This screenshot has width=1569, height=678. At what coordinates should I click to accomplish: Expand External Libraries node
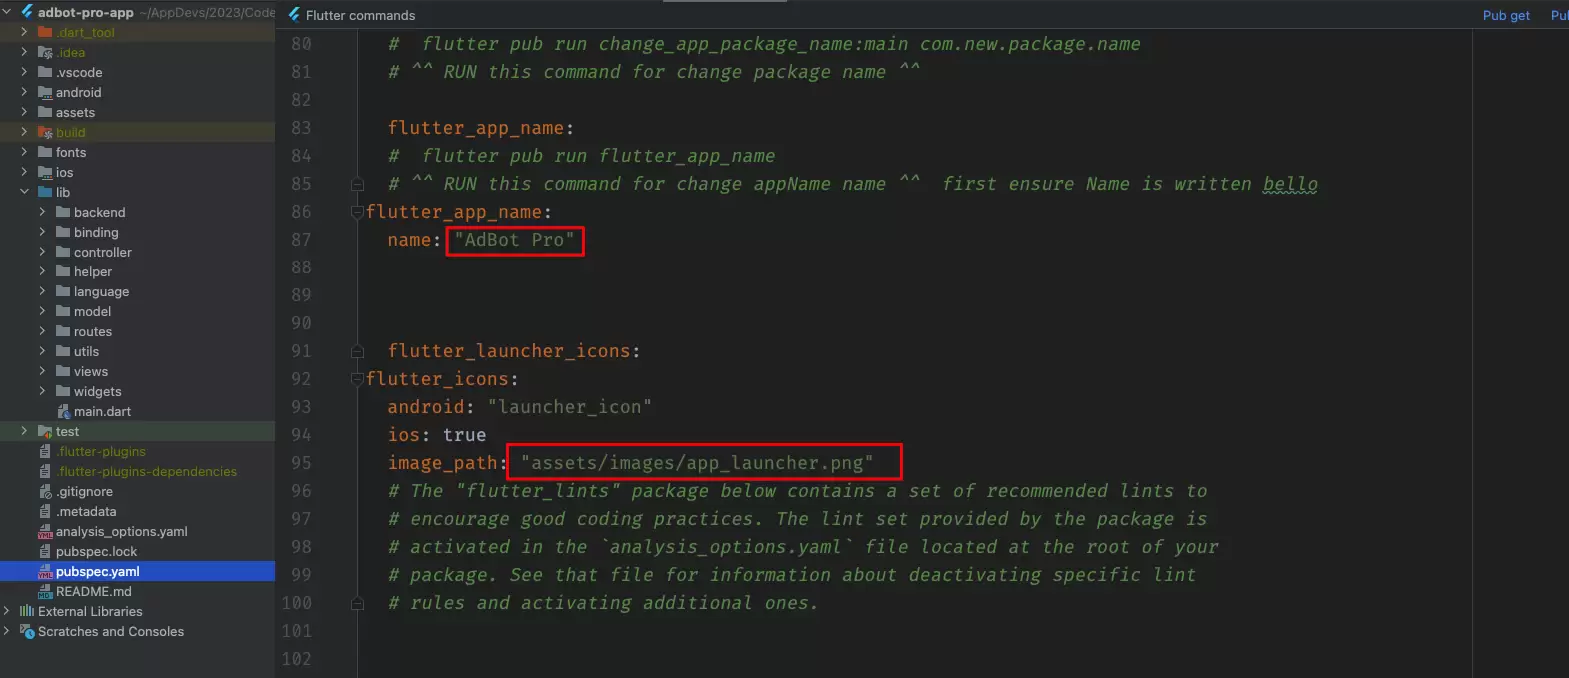7,611
